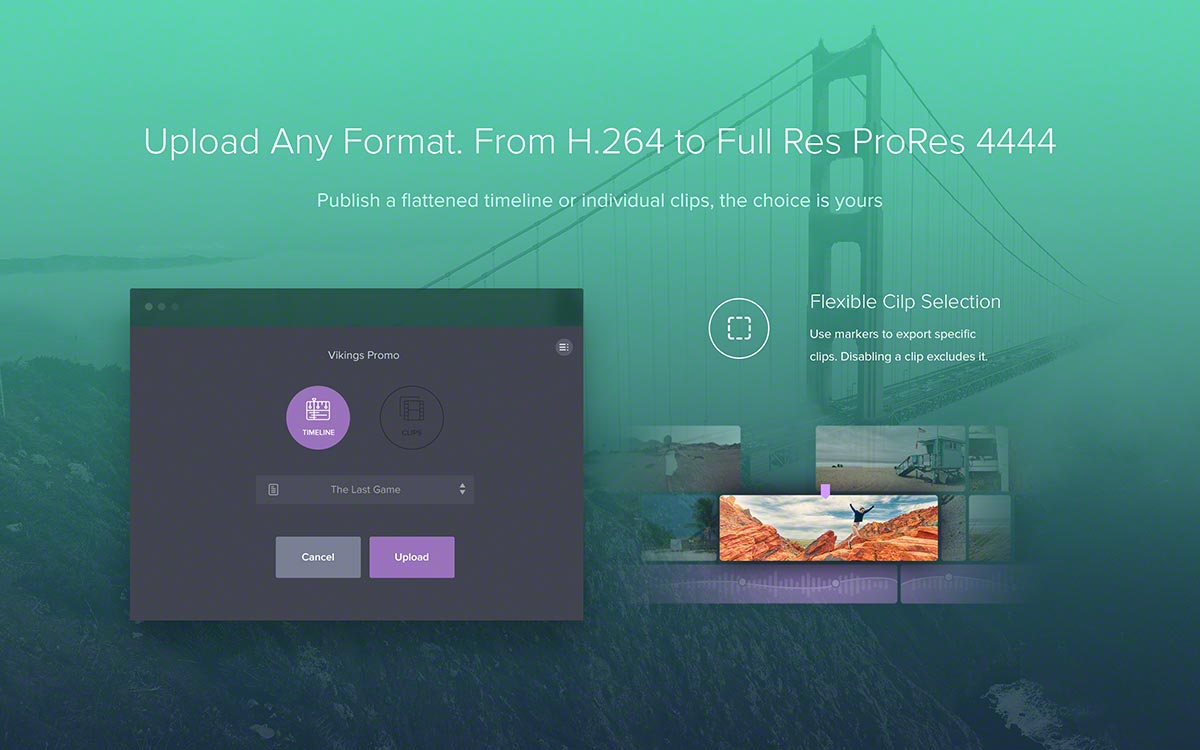The height and width of the screenshot is (750, 1200).
Task: Select the lifeguard tower clip thumbnail
Action: (x=891, y=459)
